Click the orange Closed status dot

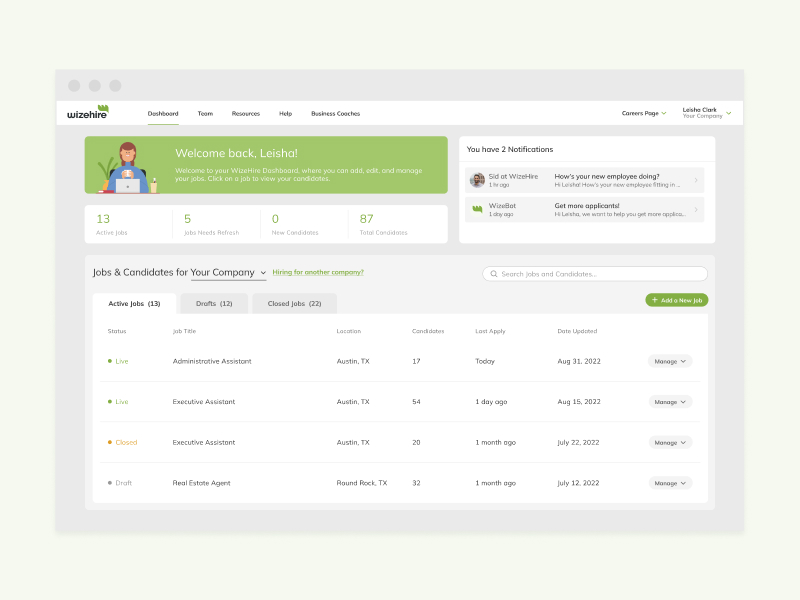pyautogui.click(x=109, y=442)
